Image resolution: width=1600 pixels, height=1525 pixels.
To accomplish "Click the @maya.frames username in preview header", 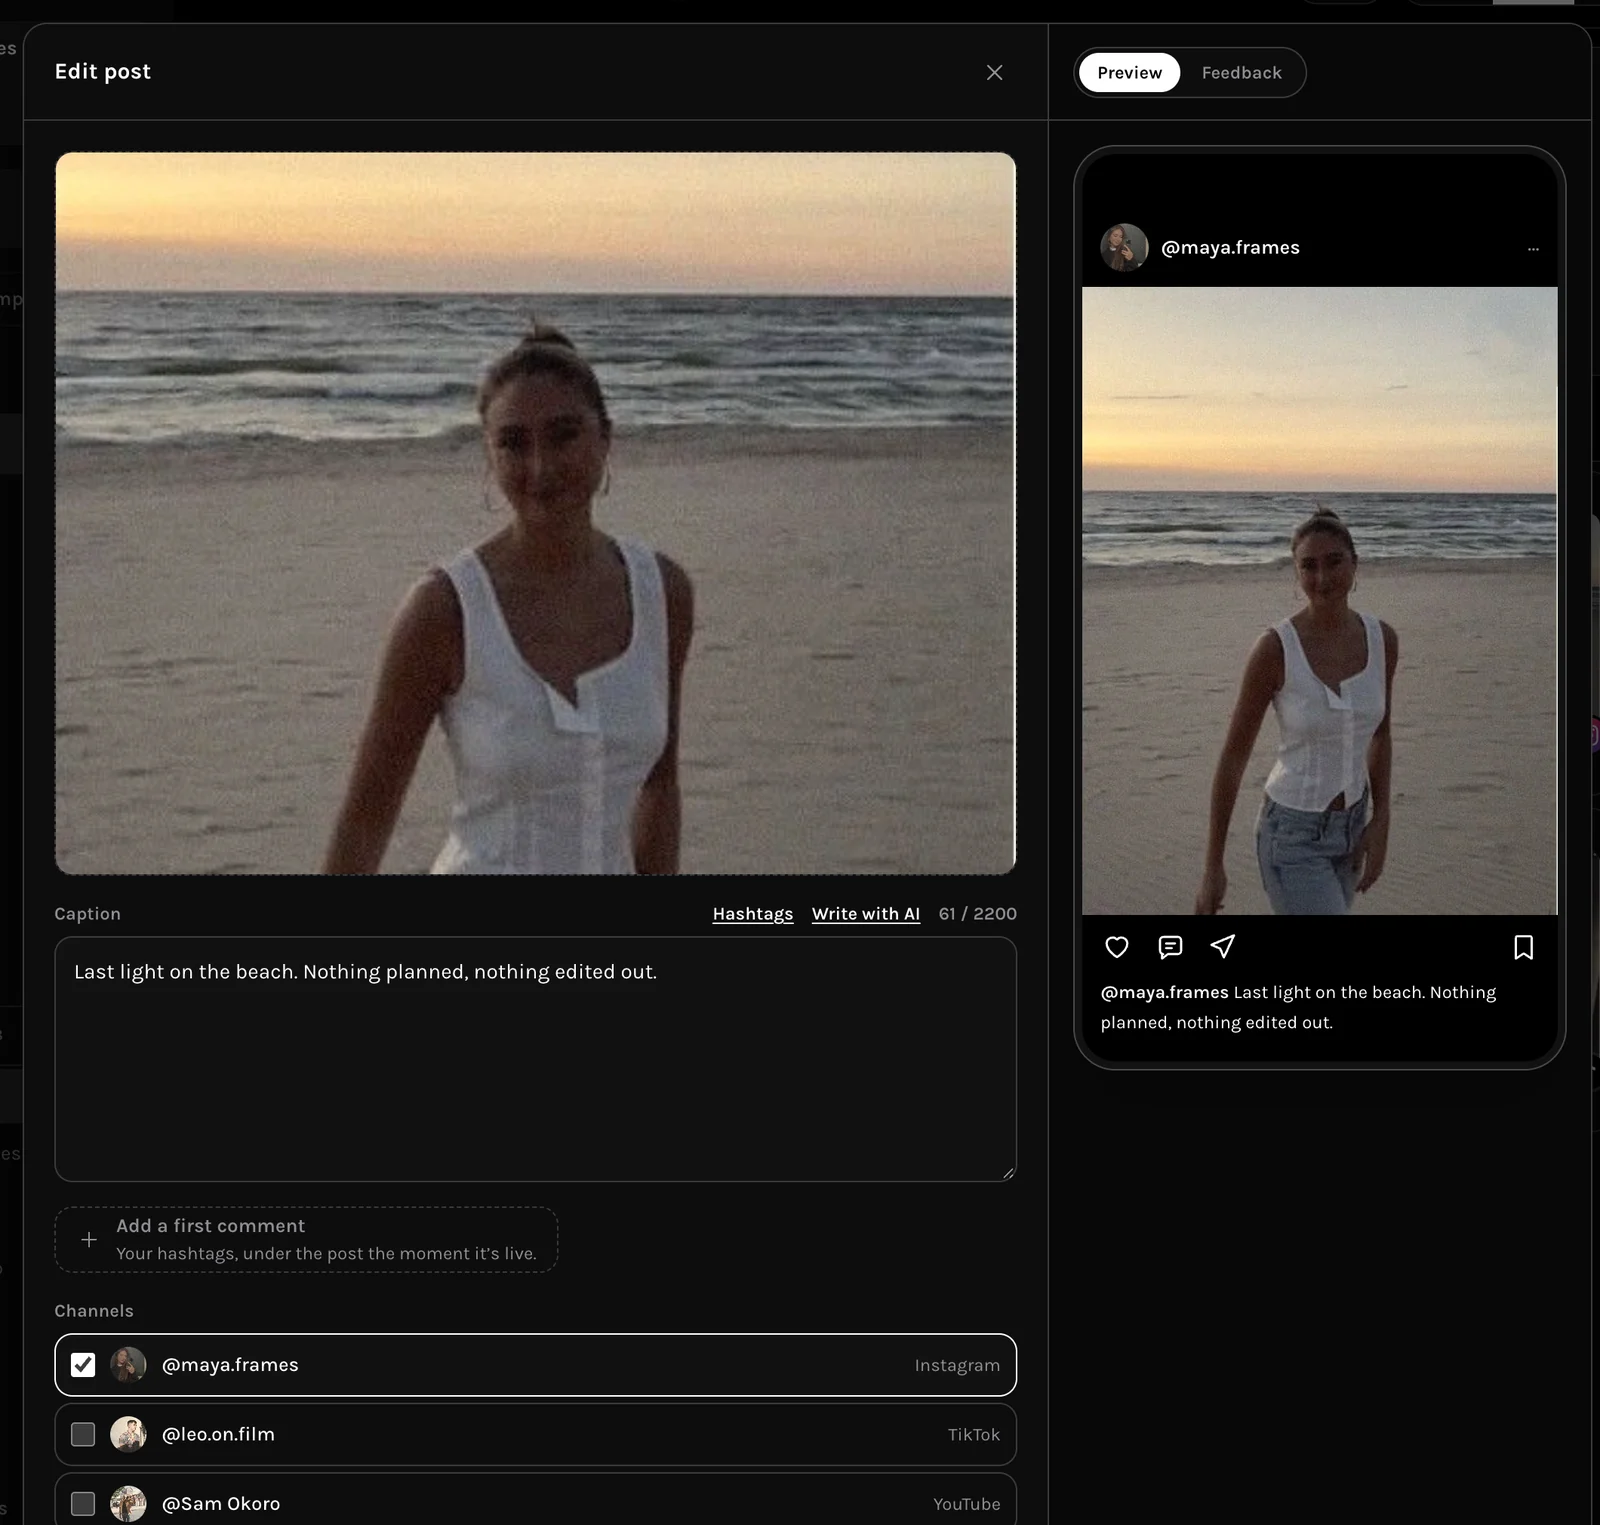I will pyautogui.click(x=1230, y=248).
